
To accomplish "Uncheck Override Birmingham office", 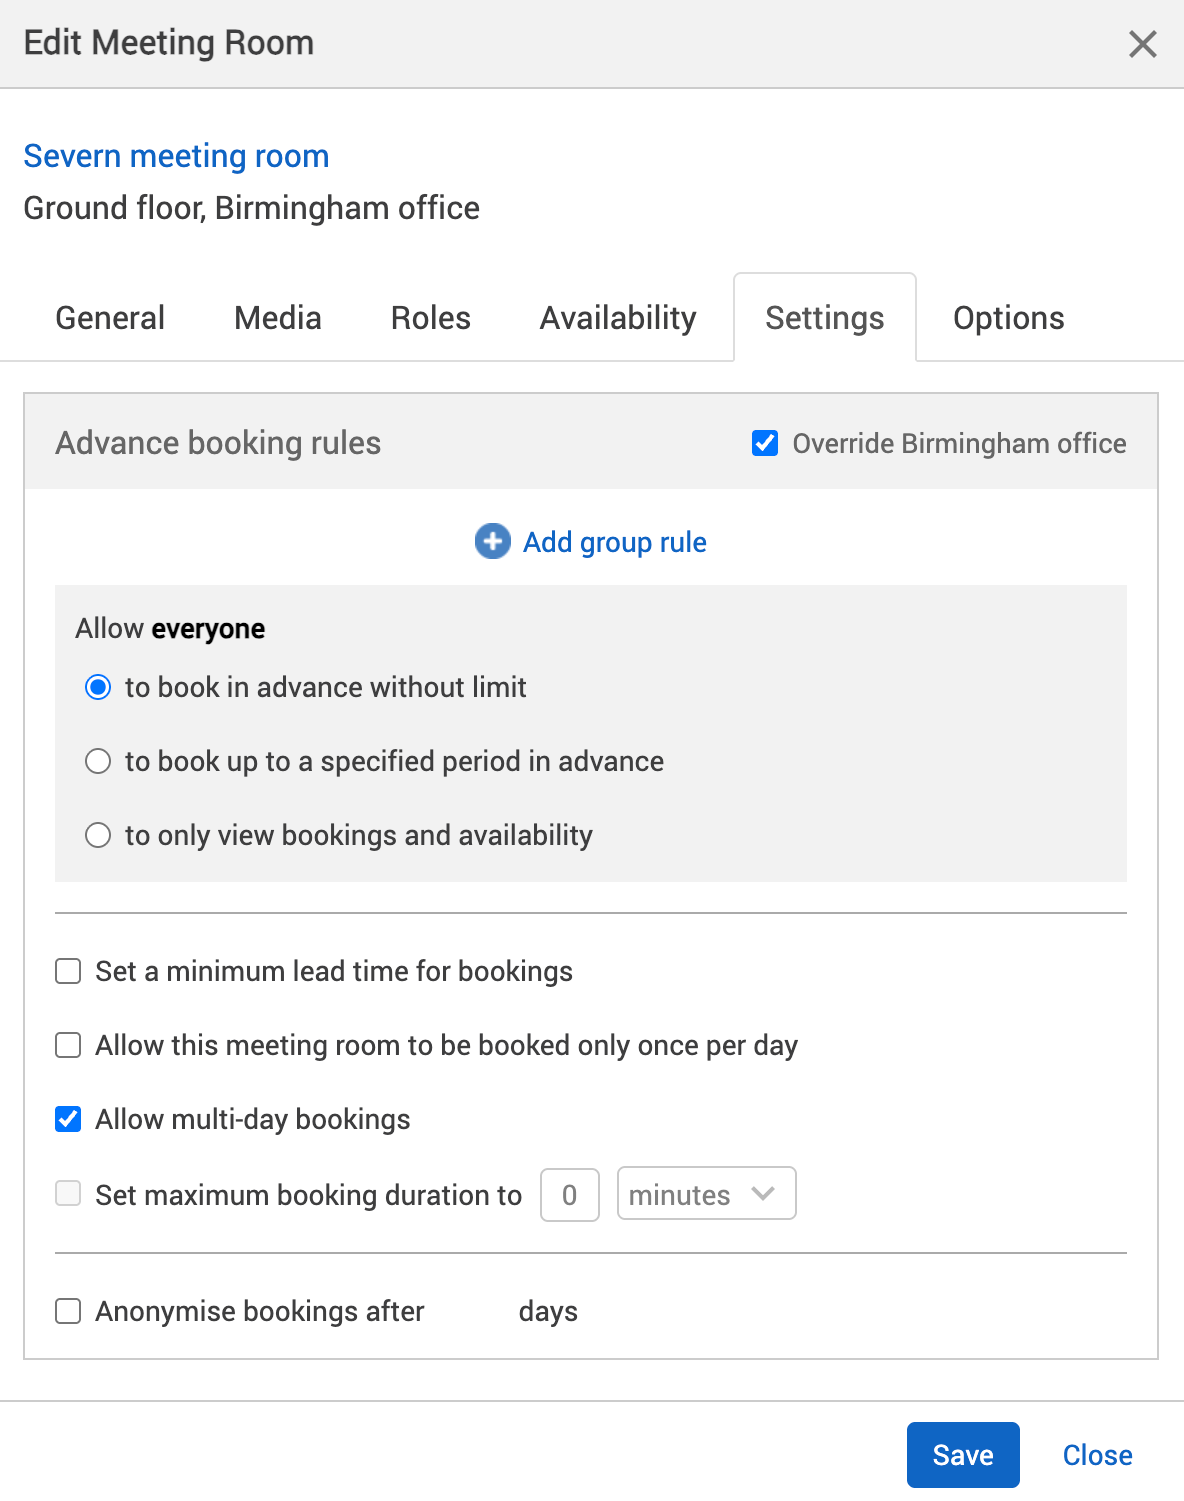I will (x=765, y=443).
